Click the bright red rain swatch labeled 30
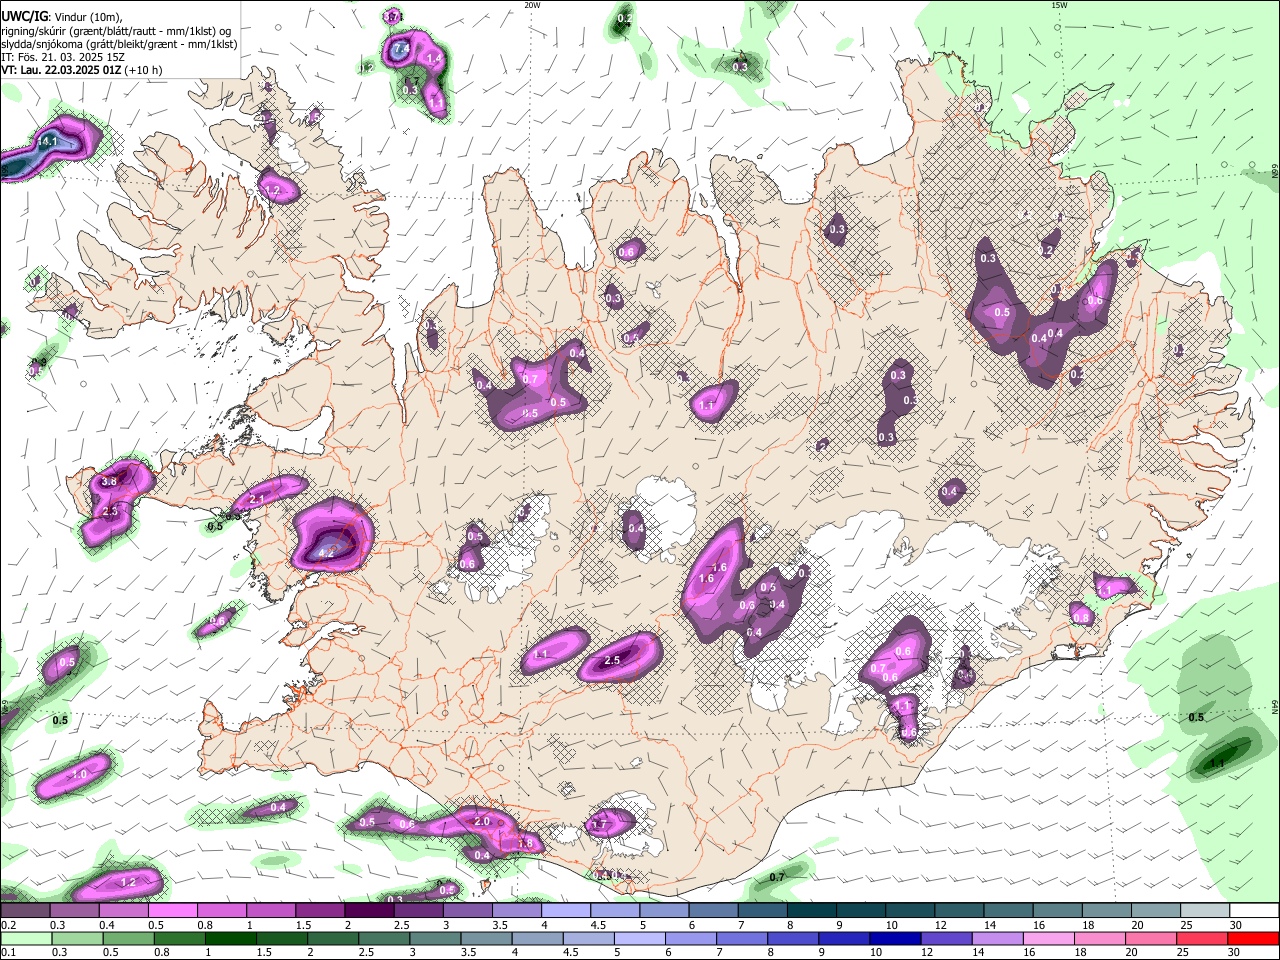1280x960 pixels. (x=1253, y=938)
